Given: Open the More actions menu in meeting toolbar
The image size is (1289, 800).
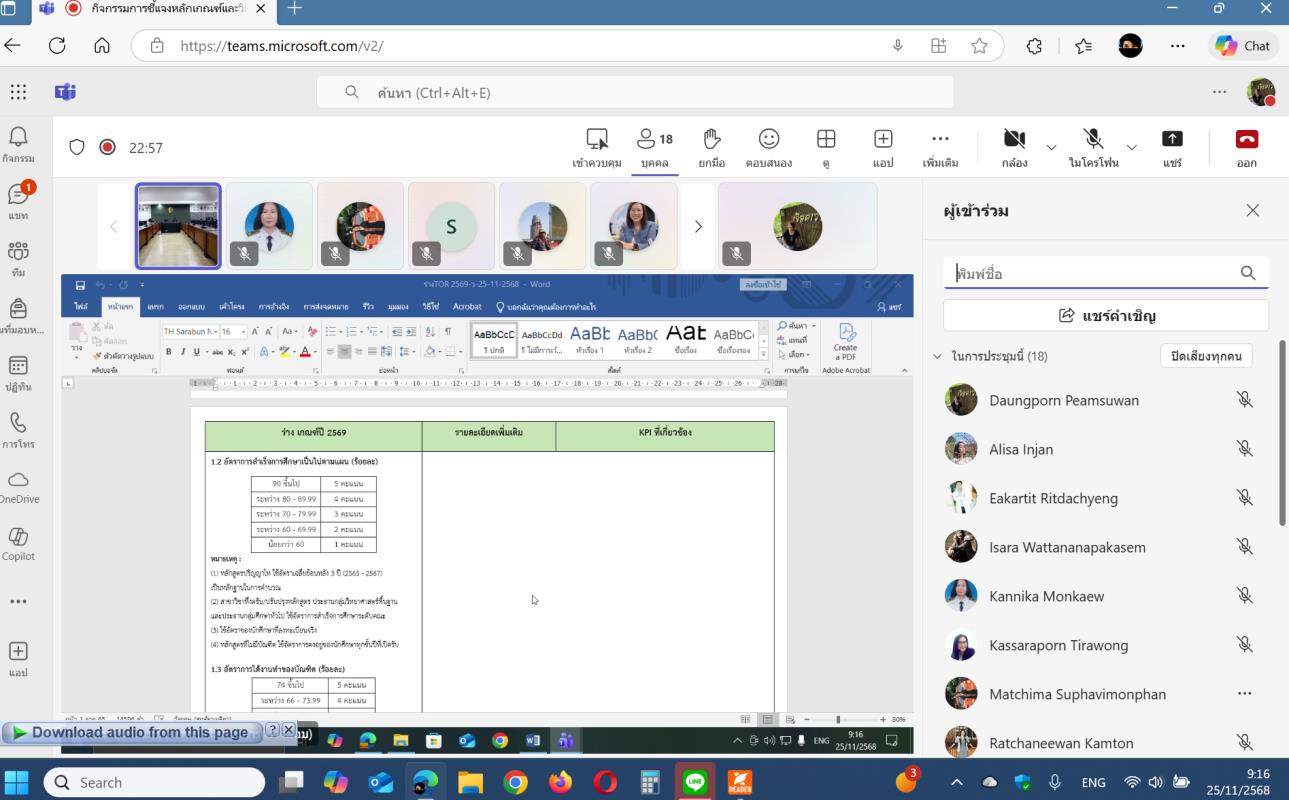Looking at the screenshot, I should coord(940,147).
